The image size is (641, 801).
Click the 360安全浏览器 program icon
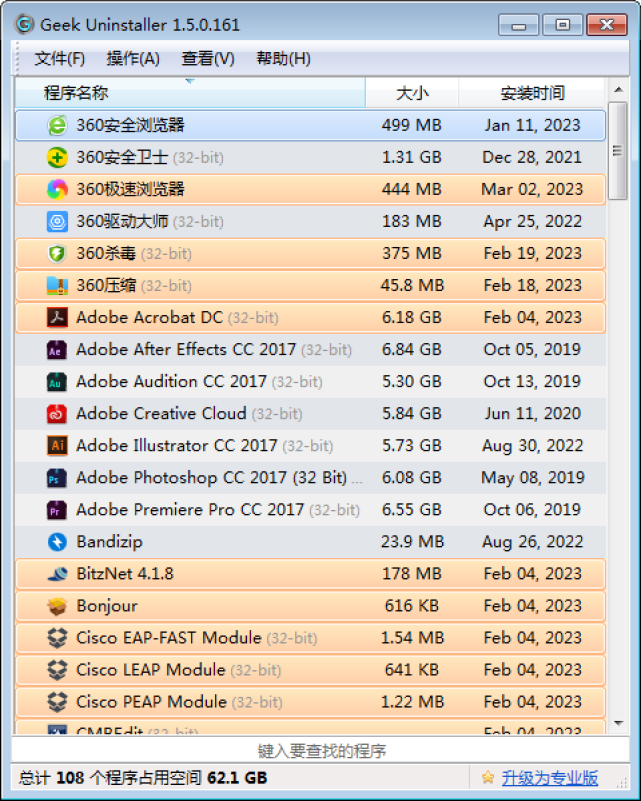pos(57,125)
